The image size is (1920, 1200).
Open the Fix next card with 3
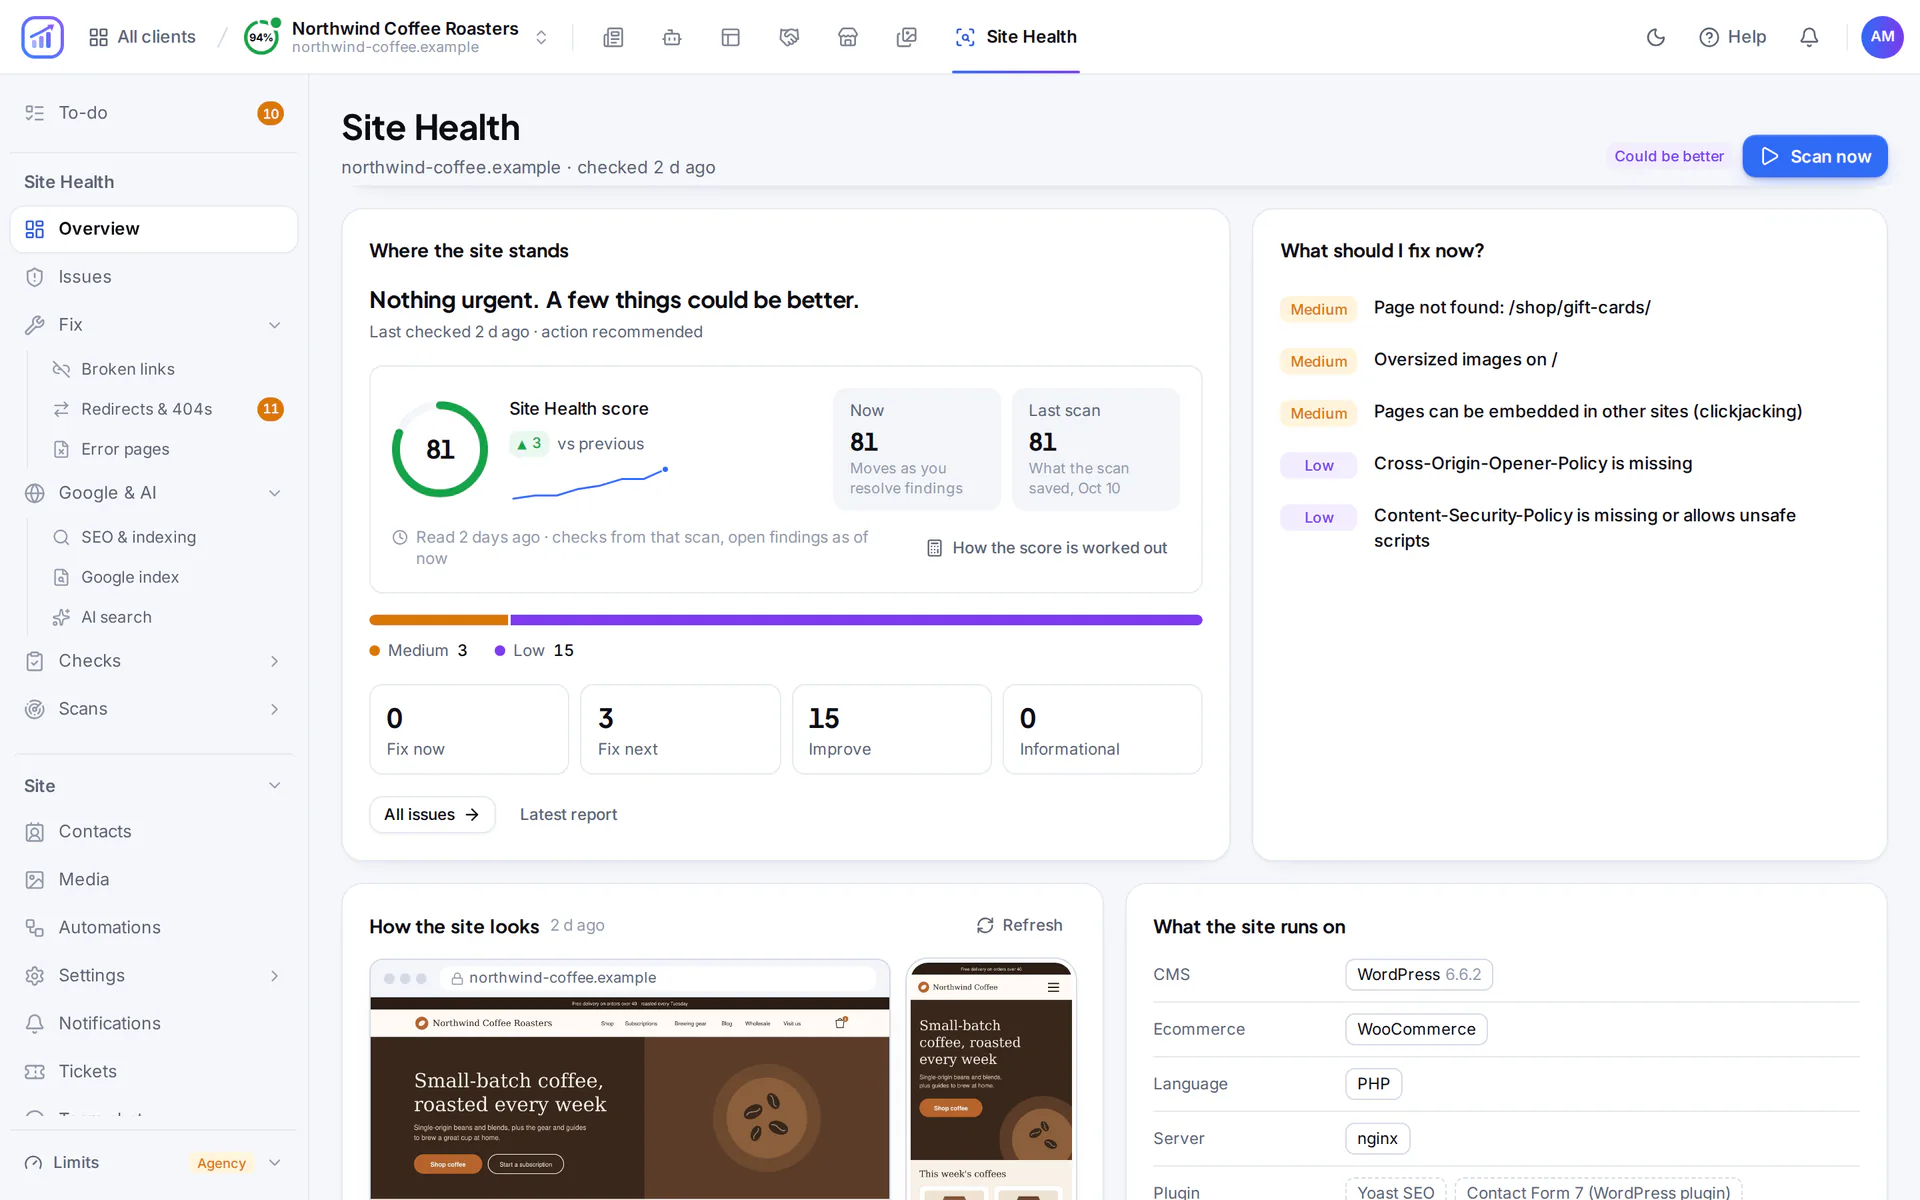point(680,729)
